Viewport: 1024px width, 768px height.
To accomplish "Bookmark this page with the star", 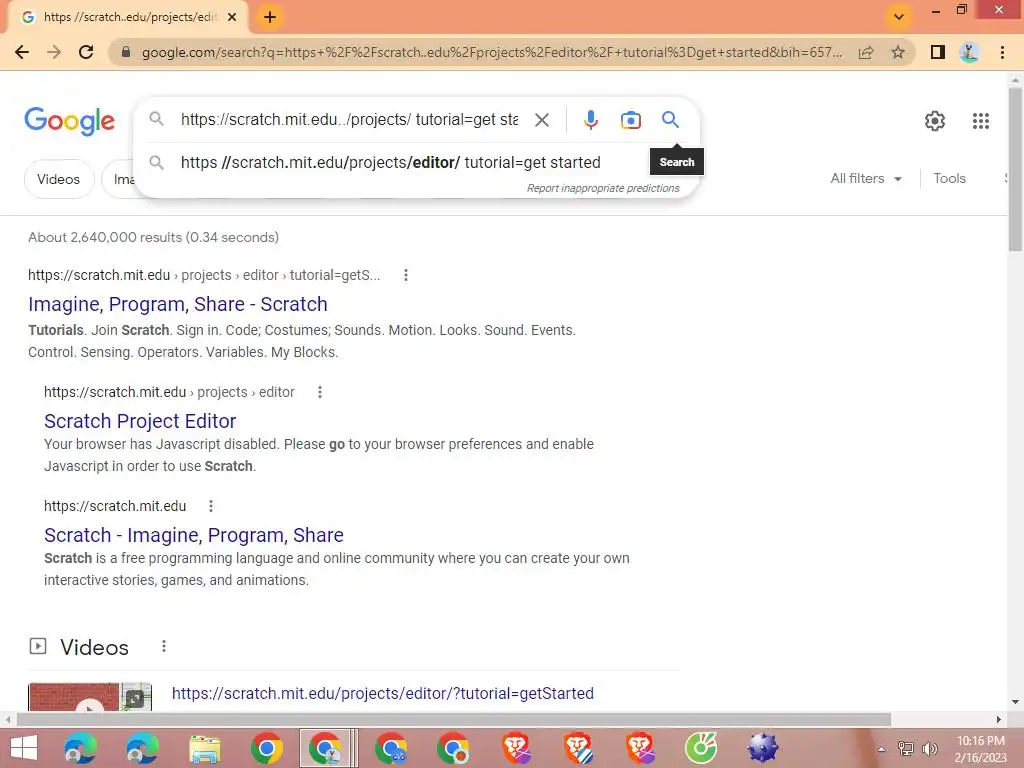I will coord(898,52).
